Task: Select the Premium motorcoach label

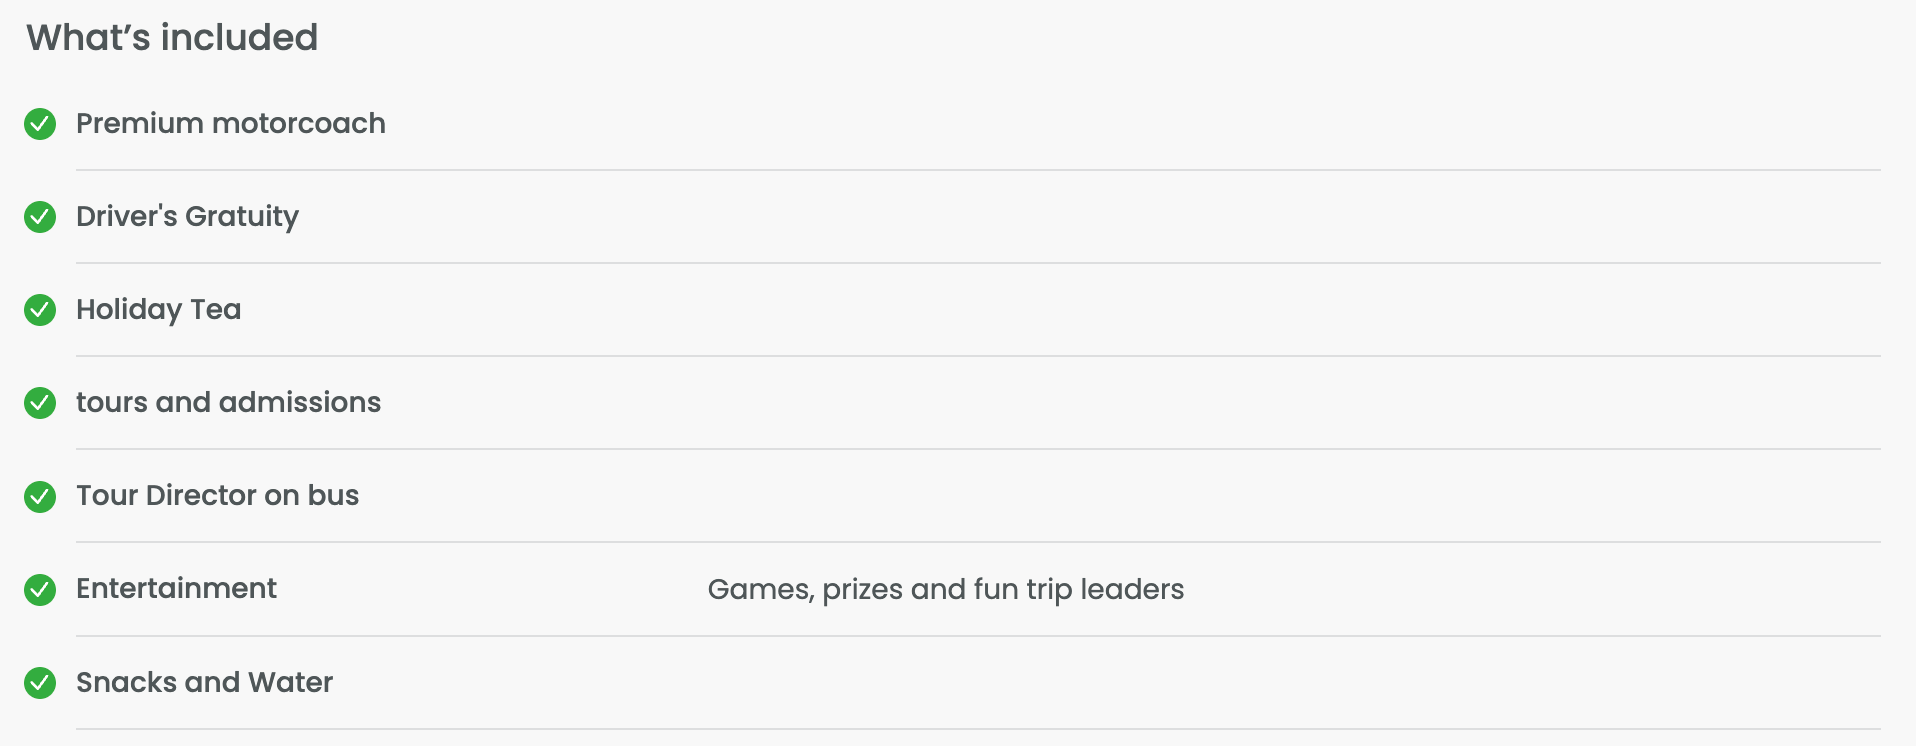Action: tap(231, 123)
